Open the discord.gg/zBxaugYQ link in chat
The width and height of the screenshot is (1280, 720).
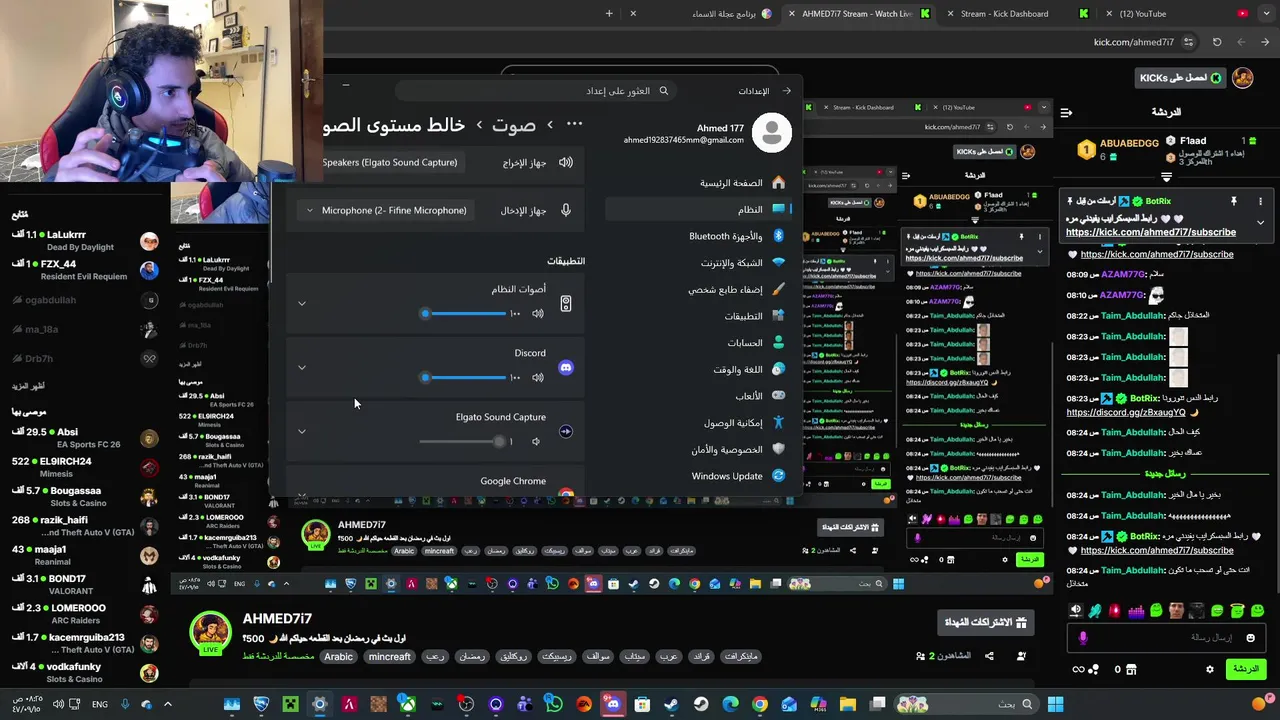1125,412
